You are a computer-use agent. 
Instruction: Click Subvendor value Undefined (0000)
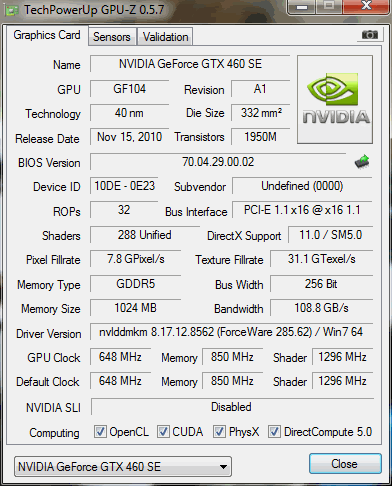click(302, 186)
